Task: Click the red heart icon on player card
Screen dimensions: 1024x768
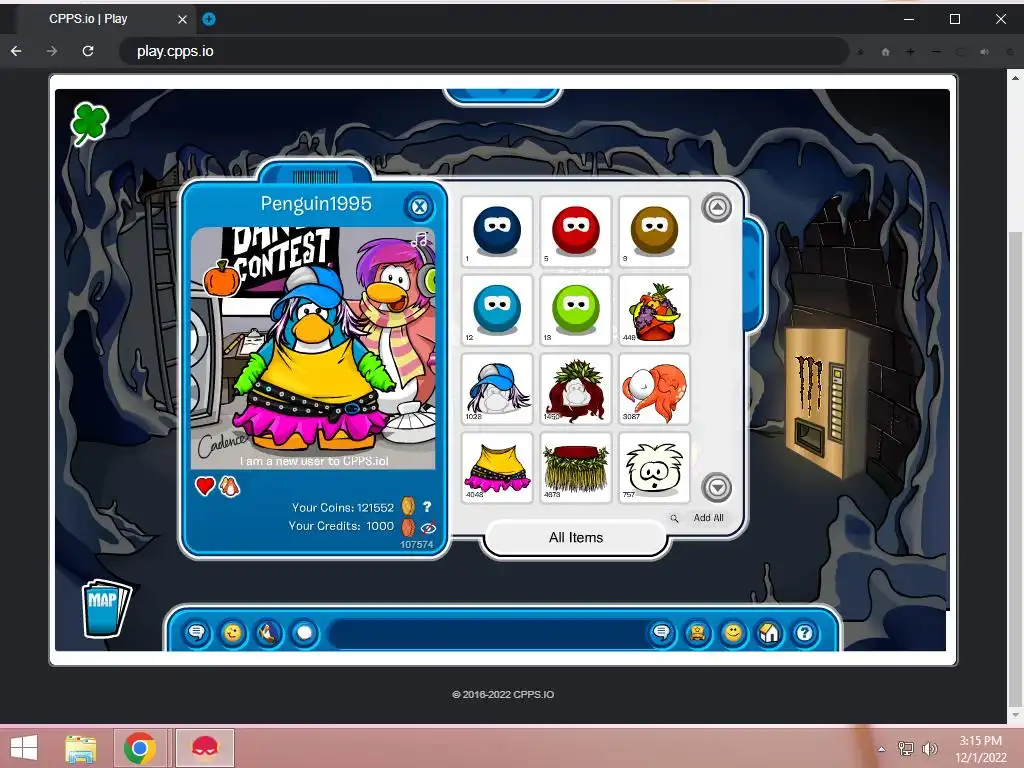Action: coord(205,486)
